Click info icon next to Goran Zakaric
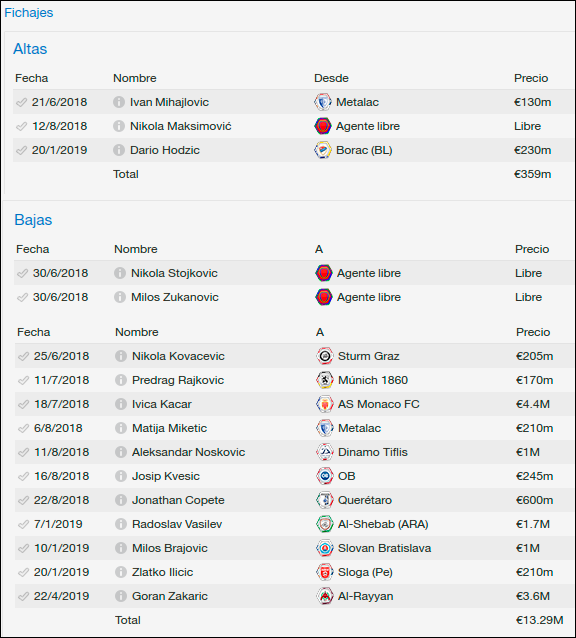576x638 pixels. [x=121, y=596]
